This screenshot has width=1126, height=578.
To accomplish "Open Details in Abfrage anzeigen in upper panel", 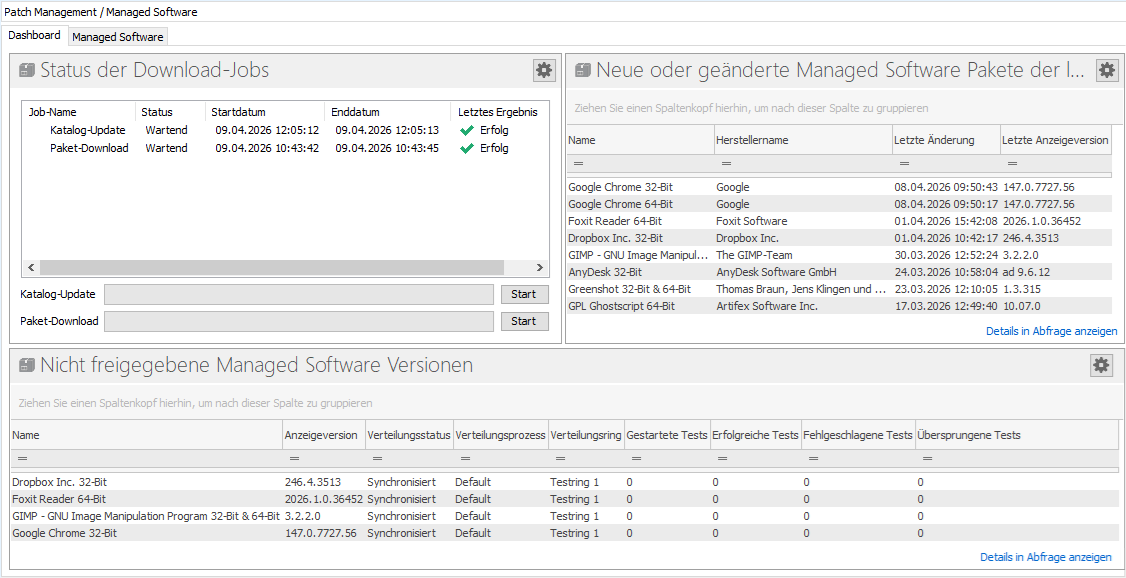I will 1051,331.
